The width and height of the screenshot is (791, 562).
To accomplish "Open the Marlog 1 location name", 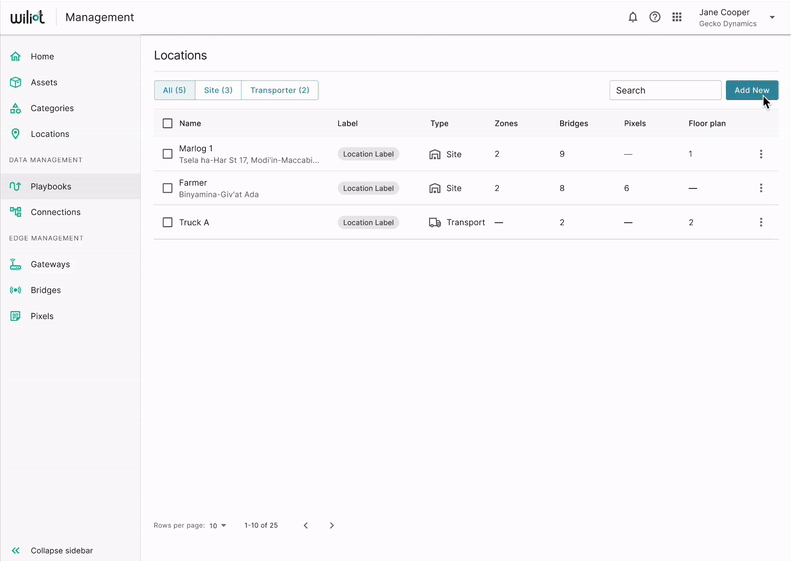I will pos(196,148).
